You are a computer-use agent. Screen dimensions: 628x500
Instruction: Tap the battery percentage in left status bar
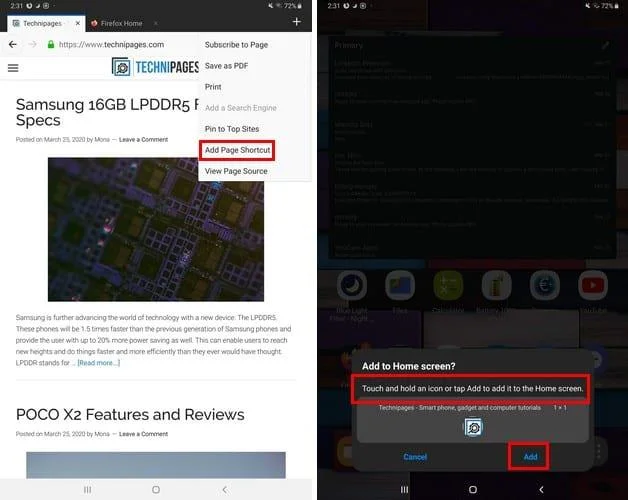point(290,6)
